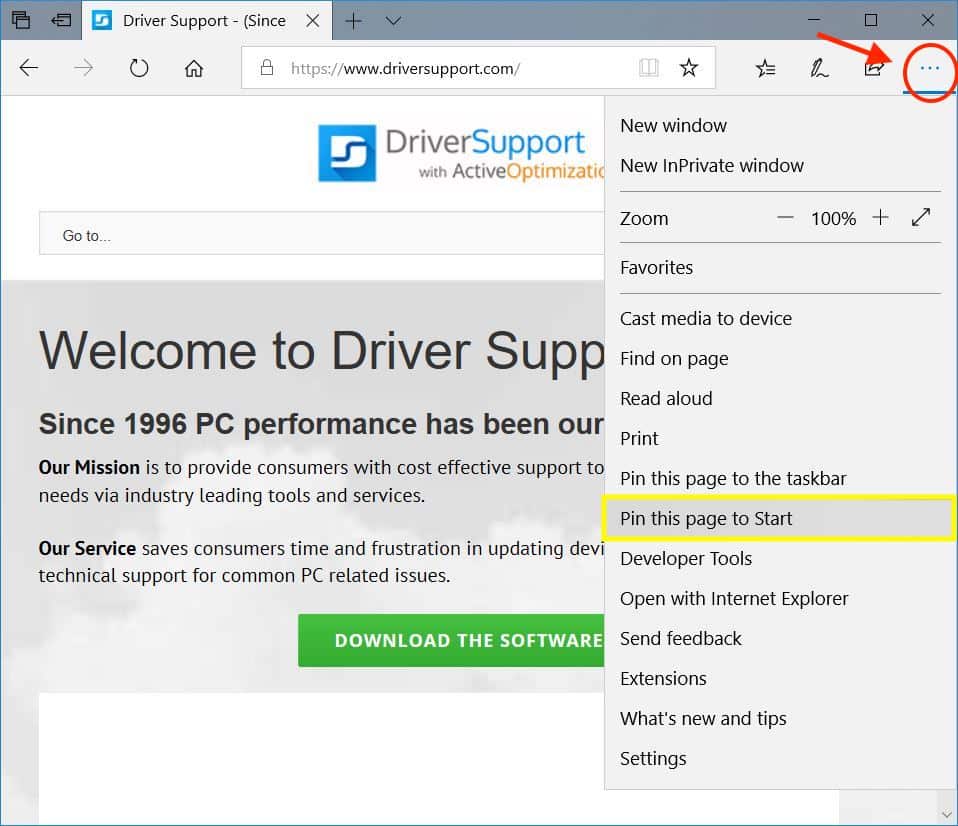Show tabs you've set aside icon
The image size is (958, 826).
[20, 20]
